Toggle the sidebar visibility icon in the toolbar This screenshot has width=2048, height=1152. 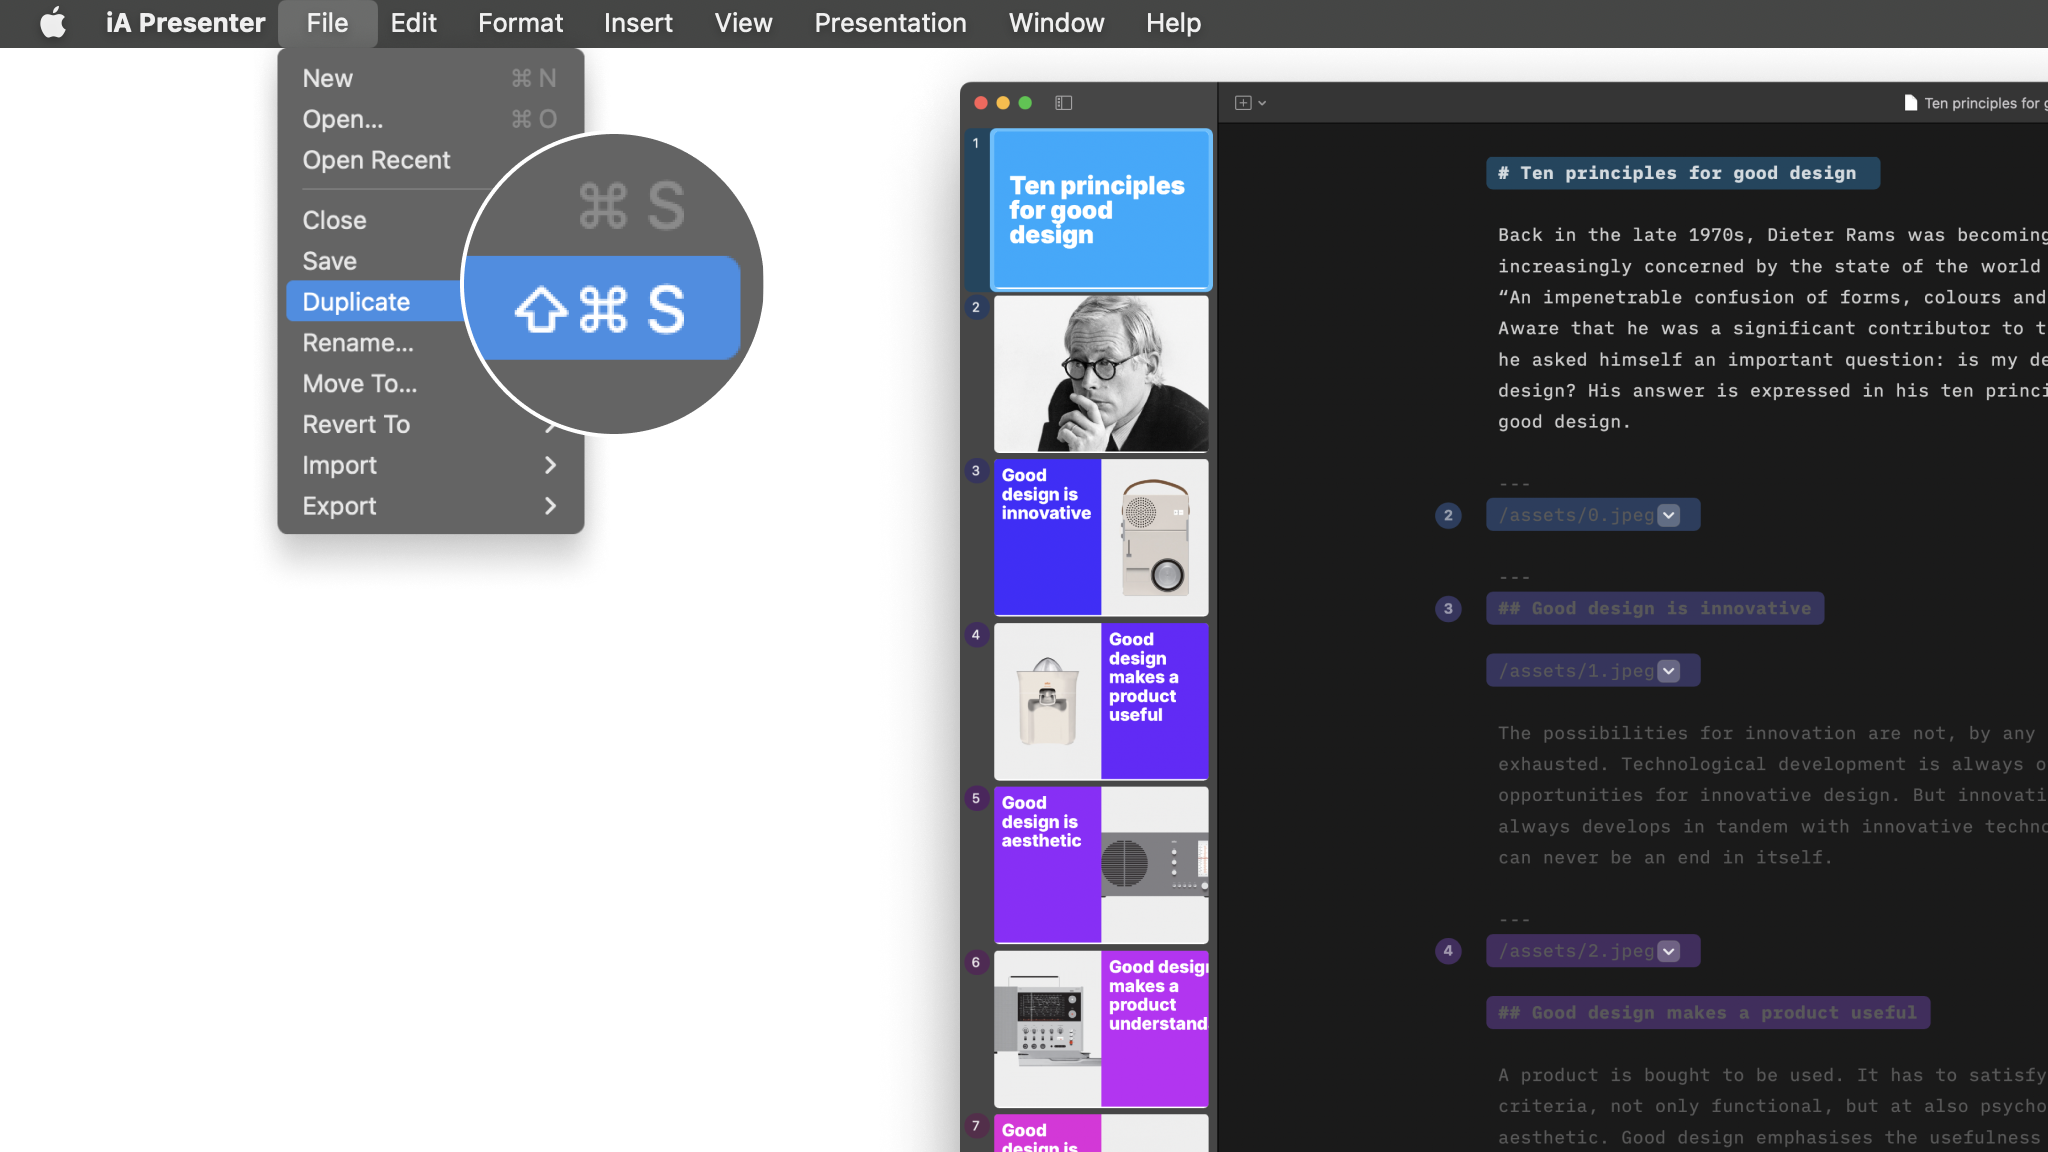pos(1063,102)
